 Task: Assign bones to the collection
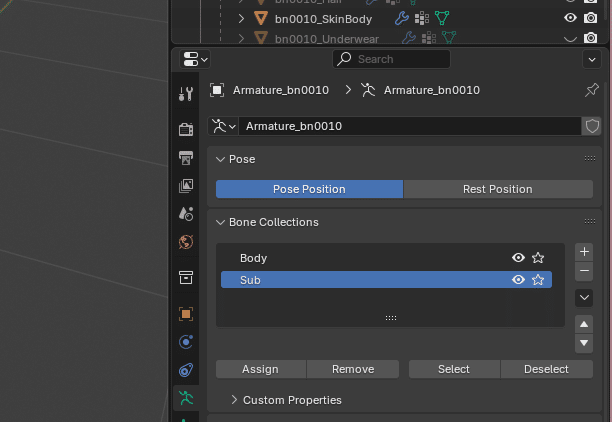tap(261, 369)
